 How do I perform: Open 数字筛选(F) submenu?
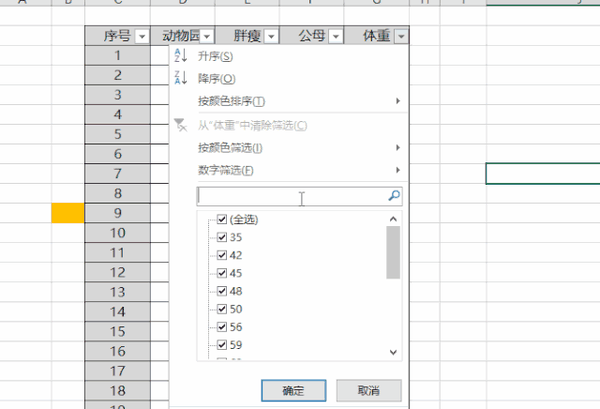pyautogui.click(x=289, y=170)
